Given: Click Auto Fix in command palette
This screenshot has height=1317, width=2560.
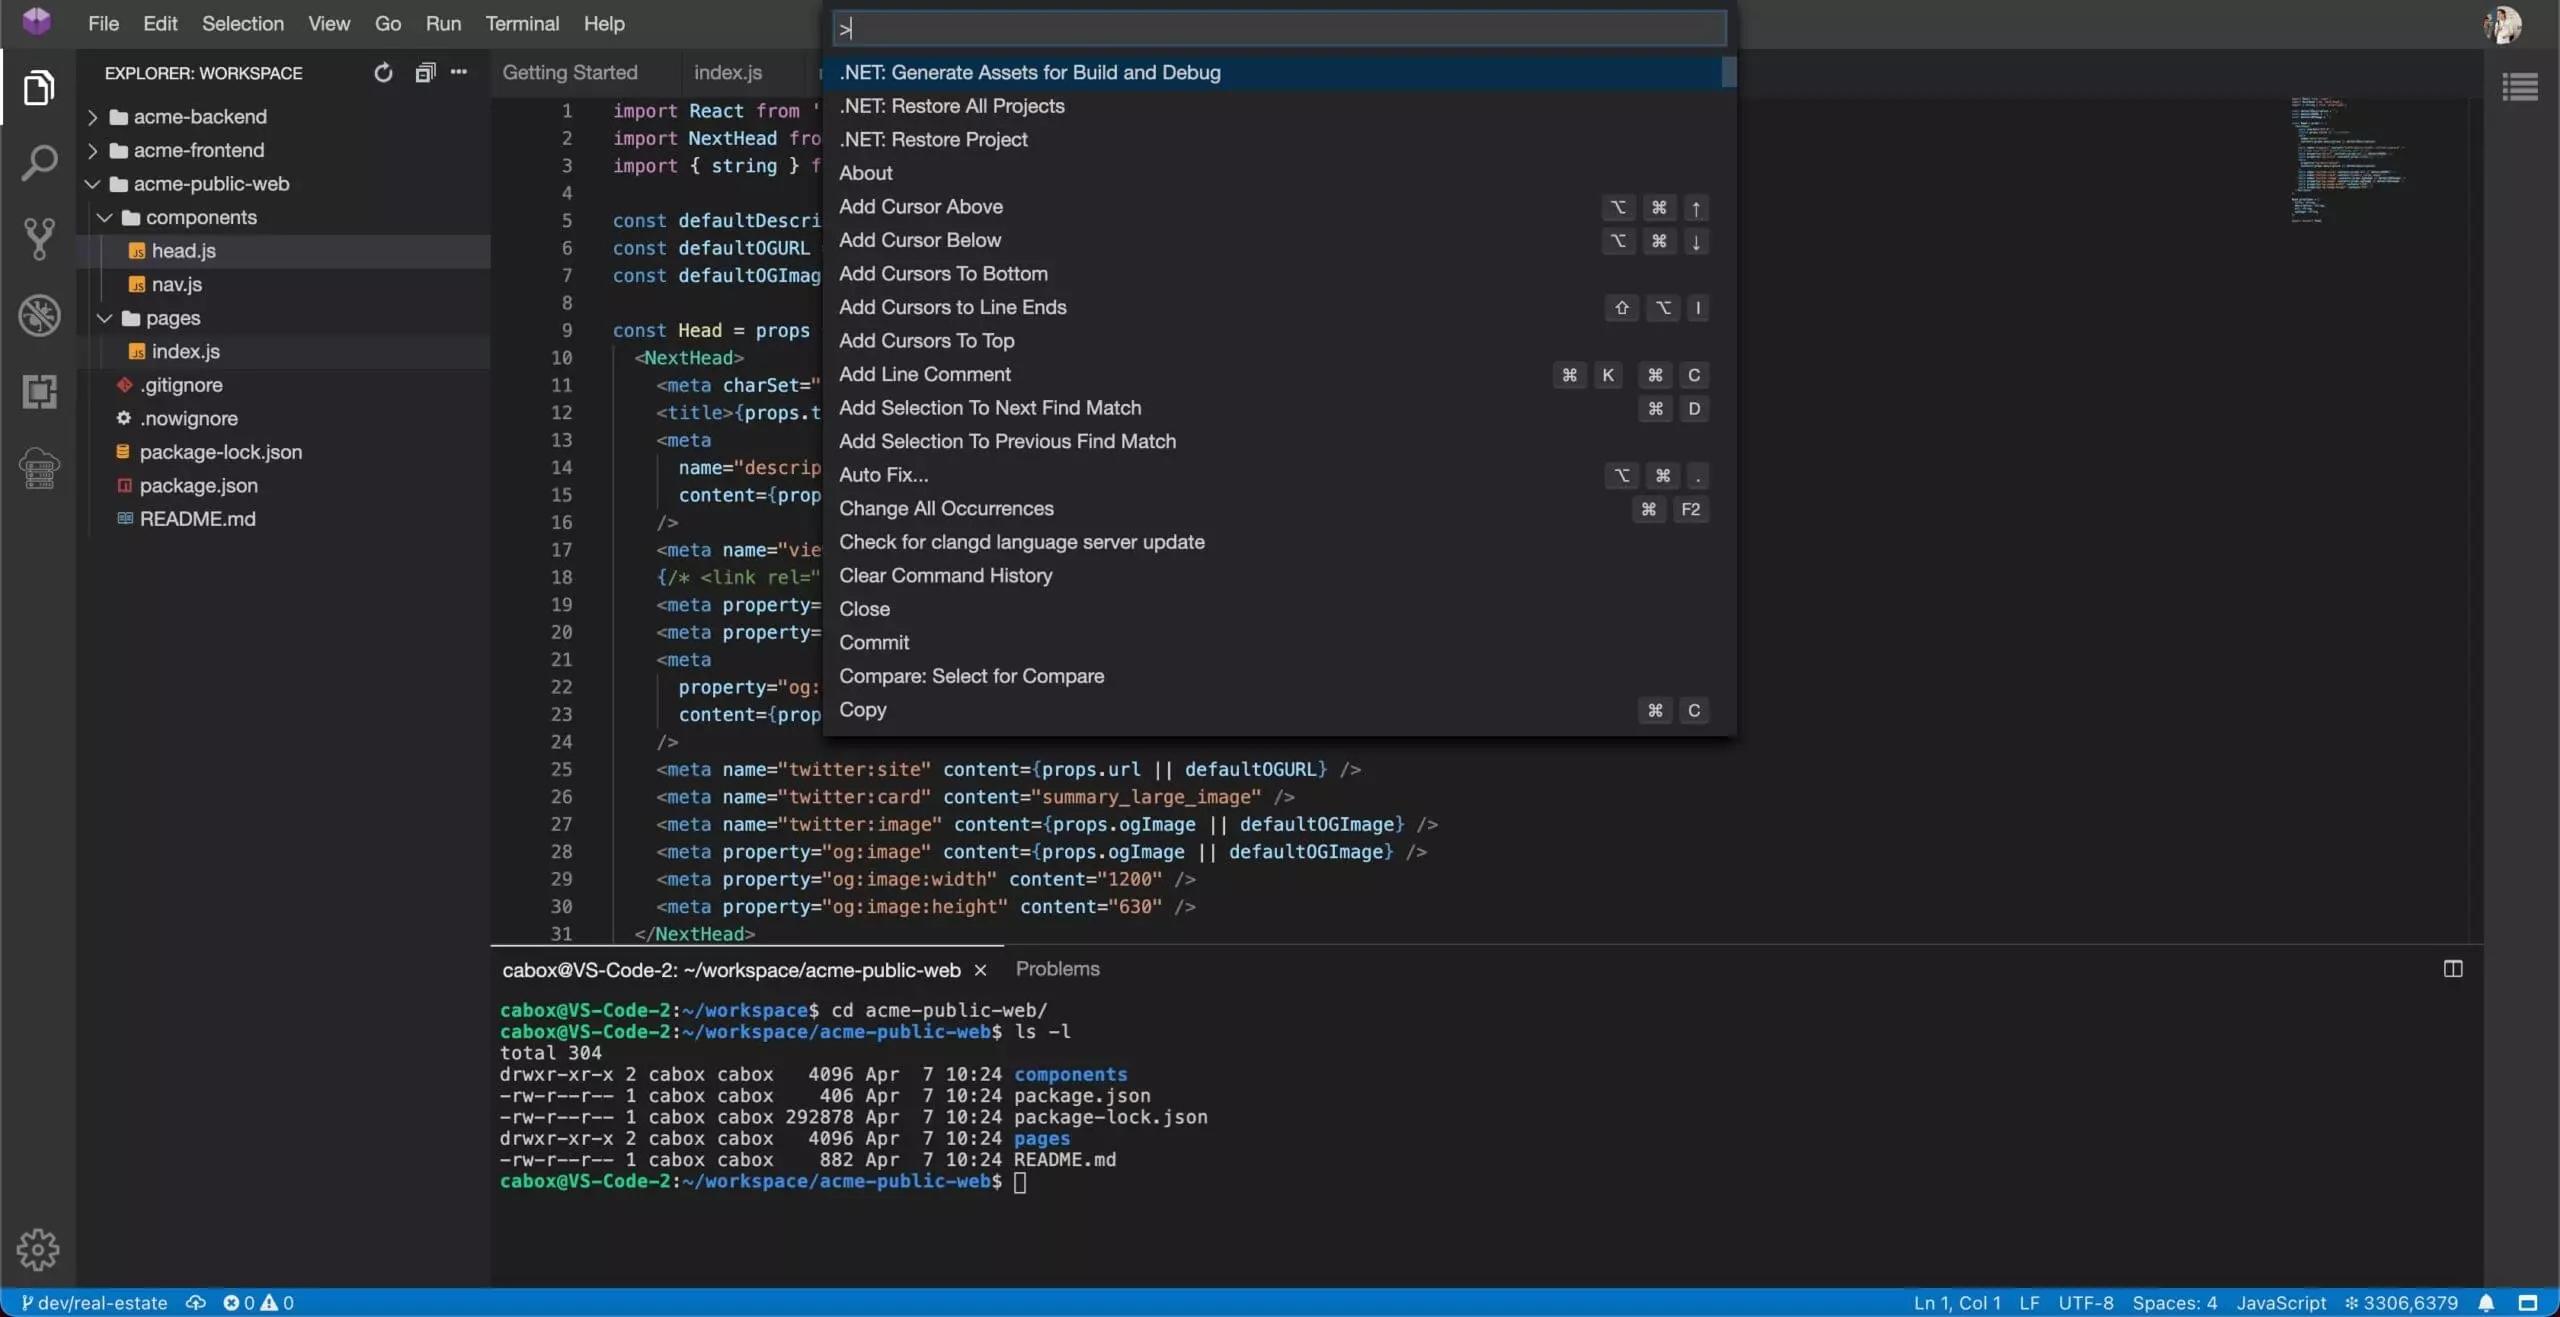Looking at the screenshot, I should [882, 474].
